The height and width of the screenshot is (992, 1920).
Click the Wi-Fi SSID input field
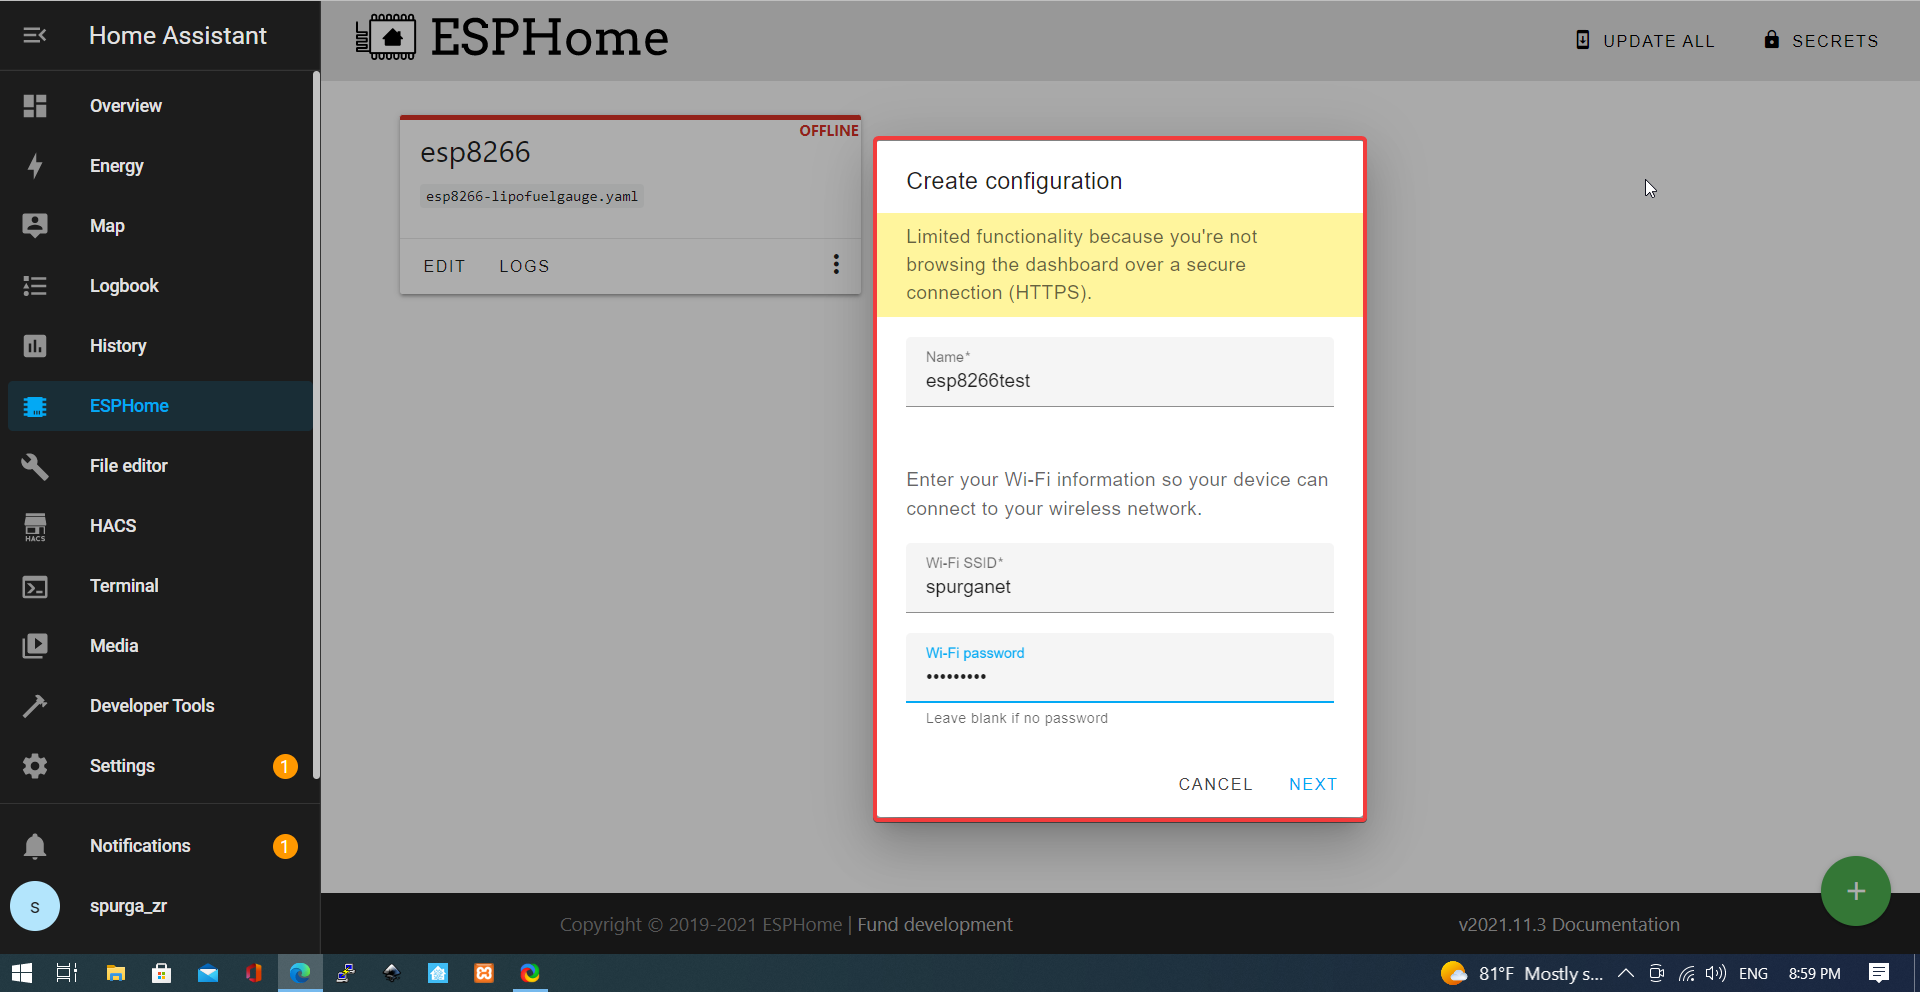1119,586
